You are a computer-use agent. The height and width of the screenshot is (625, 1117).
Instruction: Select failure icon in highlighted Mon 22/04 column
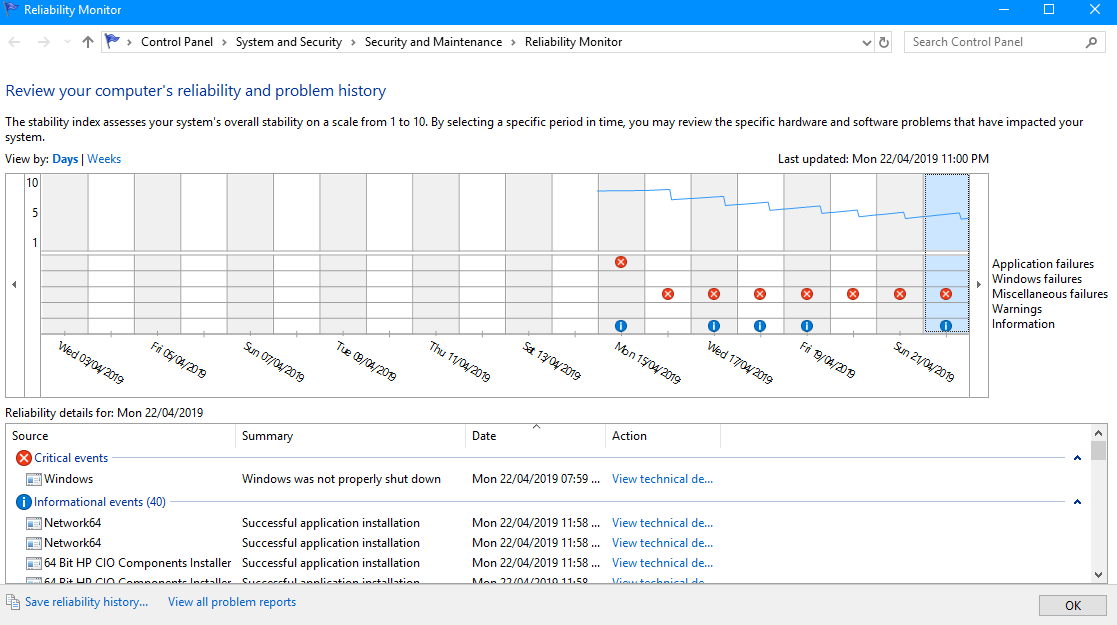[x=946, y=294]
